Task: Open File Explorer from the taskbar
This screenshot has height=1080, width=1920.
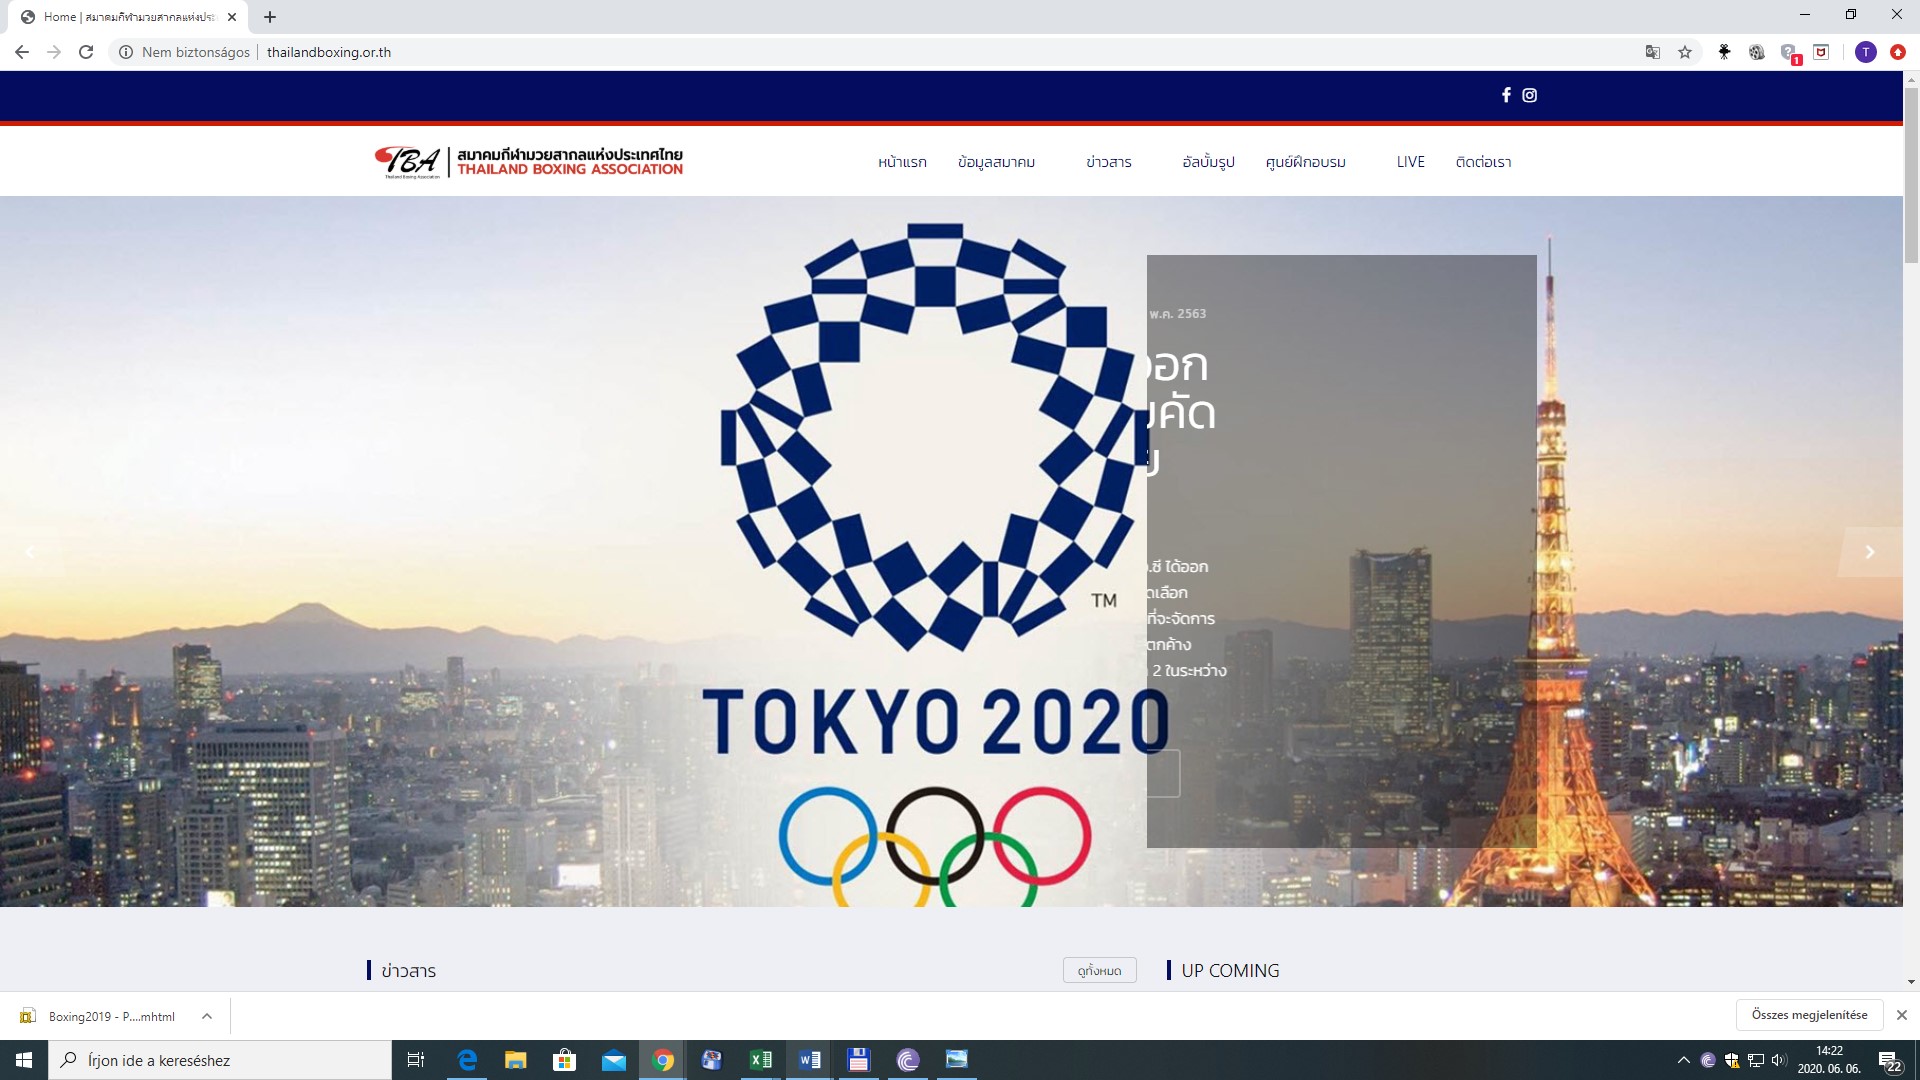Action: tap(516, 1060)
